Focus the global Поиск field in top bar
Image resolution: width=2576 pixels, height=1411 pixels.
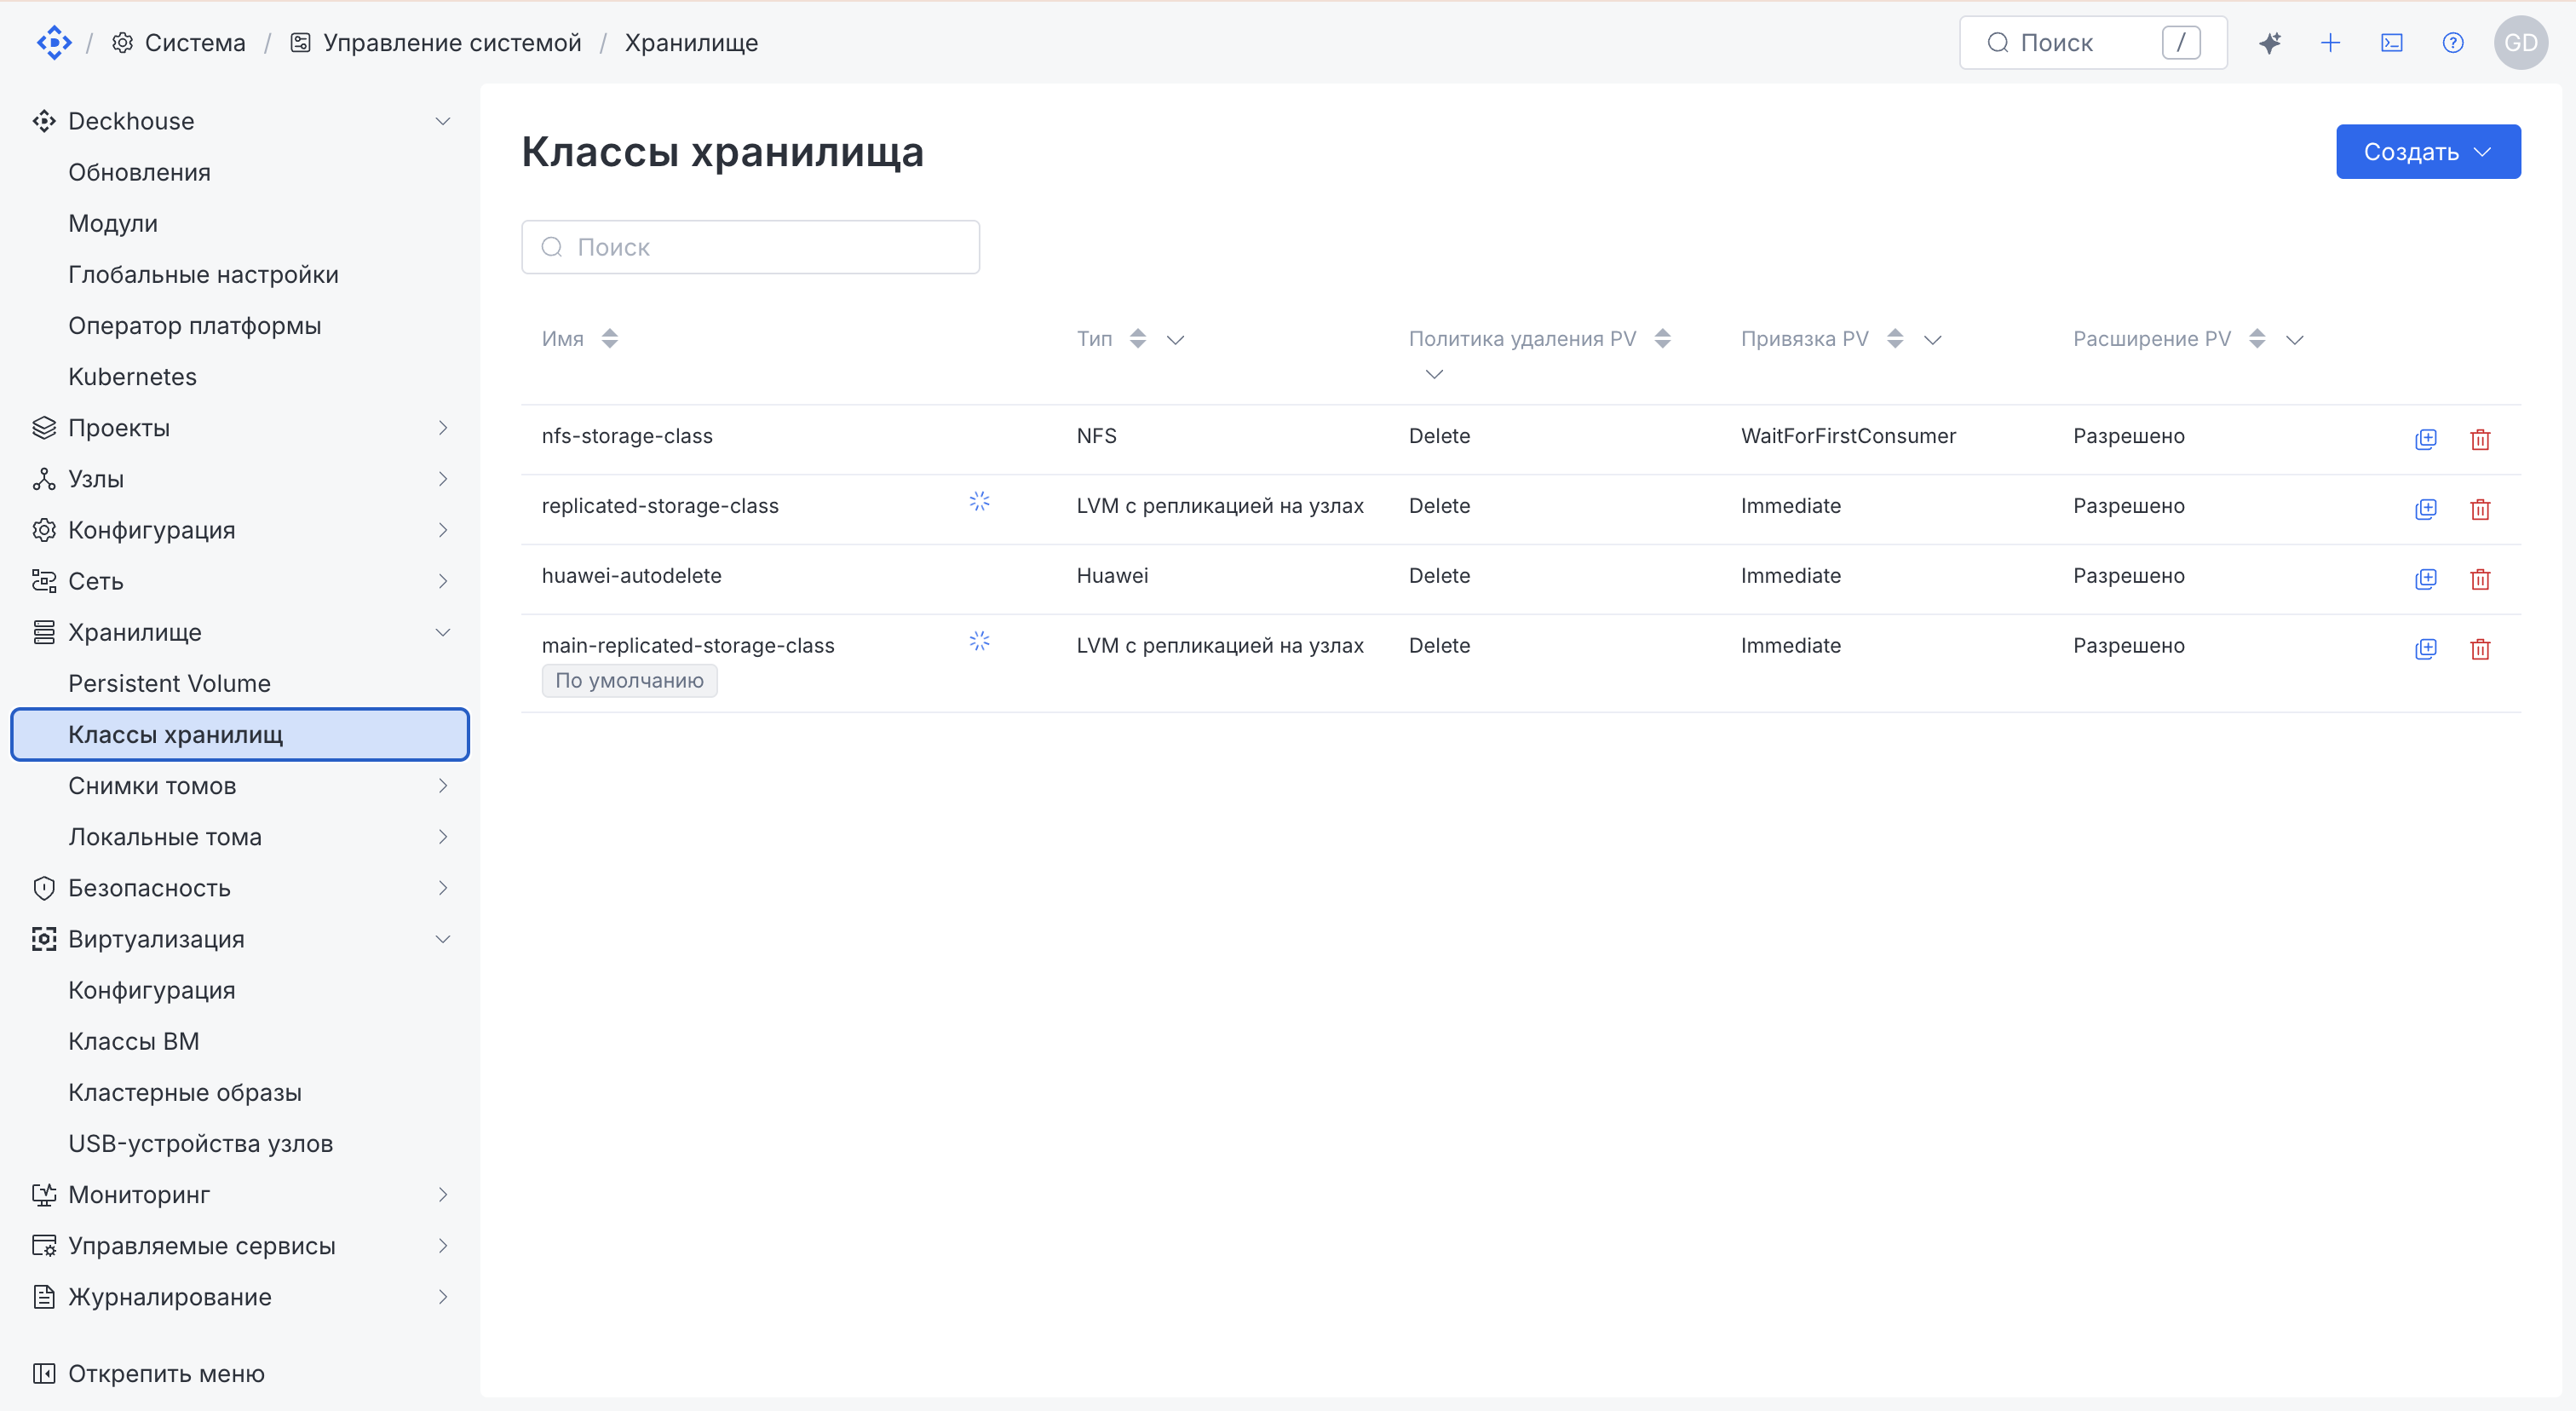coord(2093,42)
